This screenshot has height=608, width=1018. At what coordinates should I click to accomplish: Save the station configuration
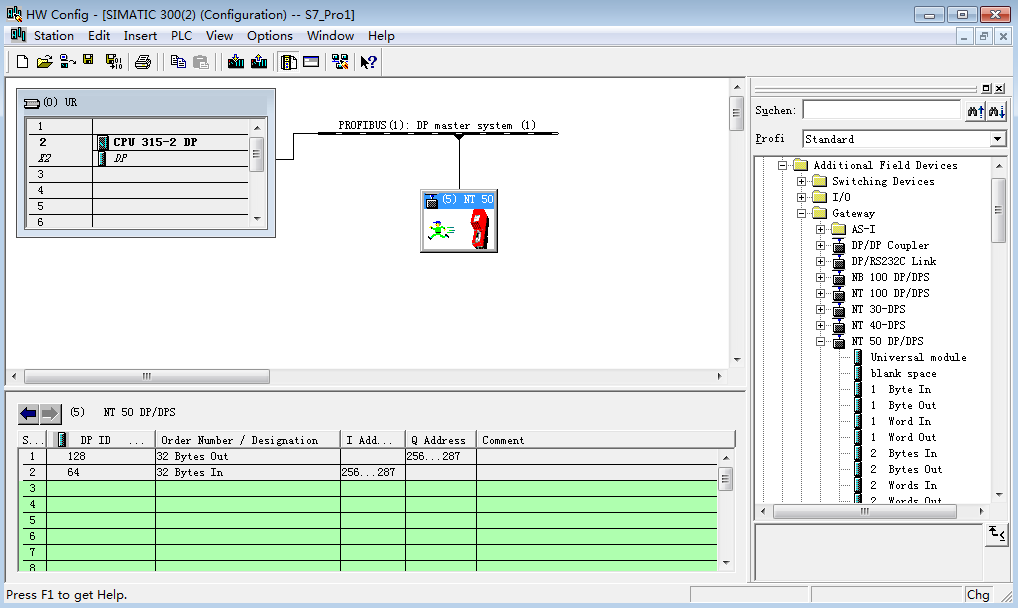[88, 61]
